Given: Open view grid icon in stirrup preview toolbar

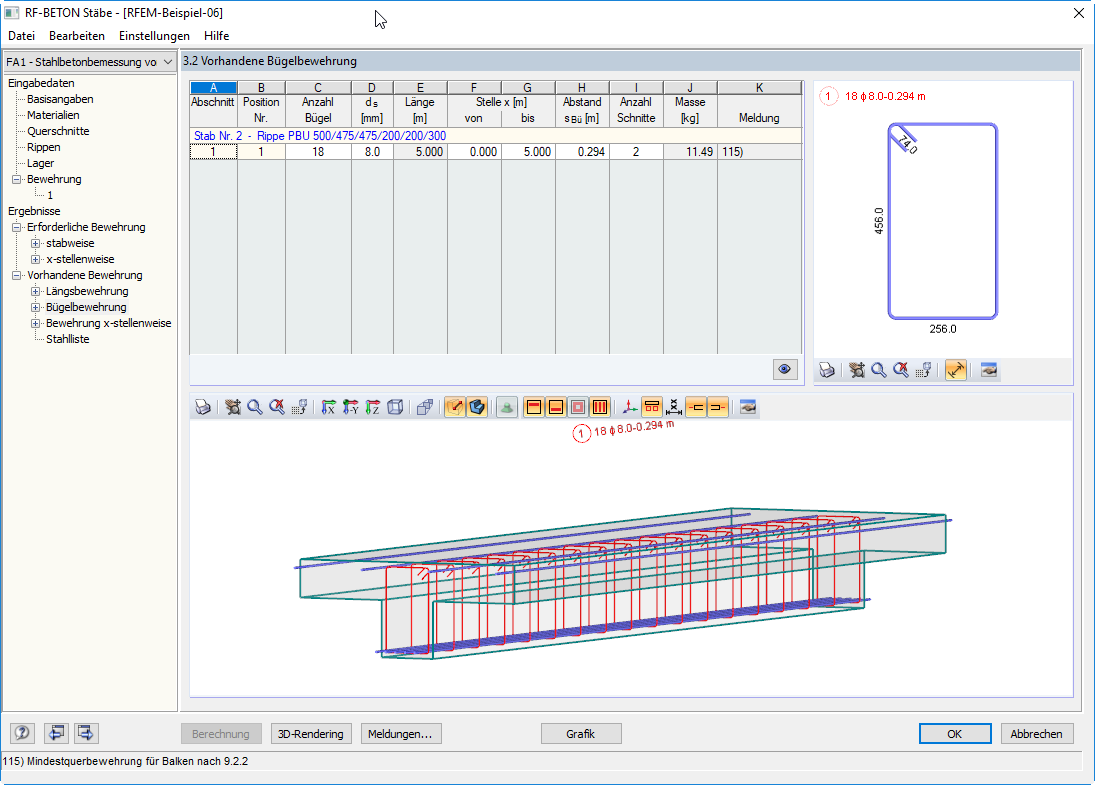Looking at the screenshot, I should pos(924,370).
